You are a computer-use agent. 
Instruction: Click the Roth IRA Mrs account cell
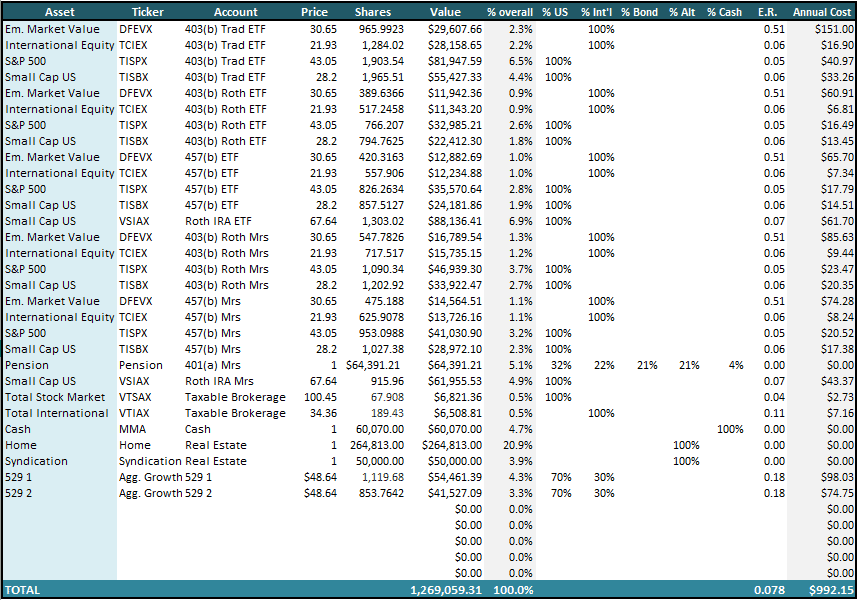(219, 381)
